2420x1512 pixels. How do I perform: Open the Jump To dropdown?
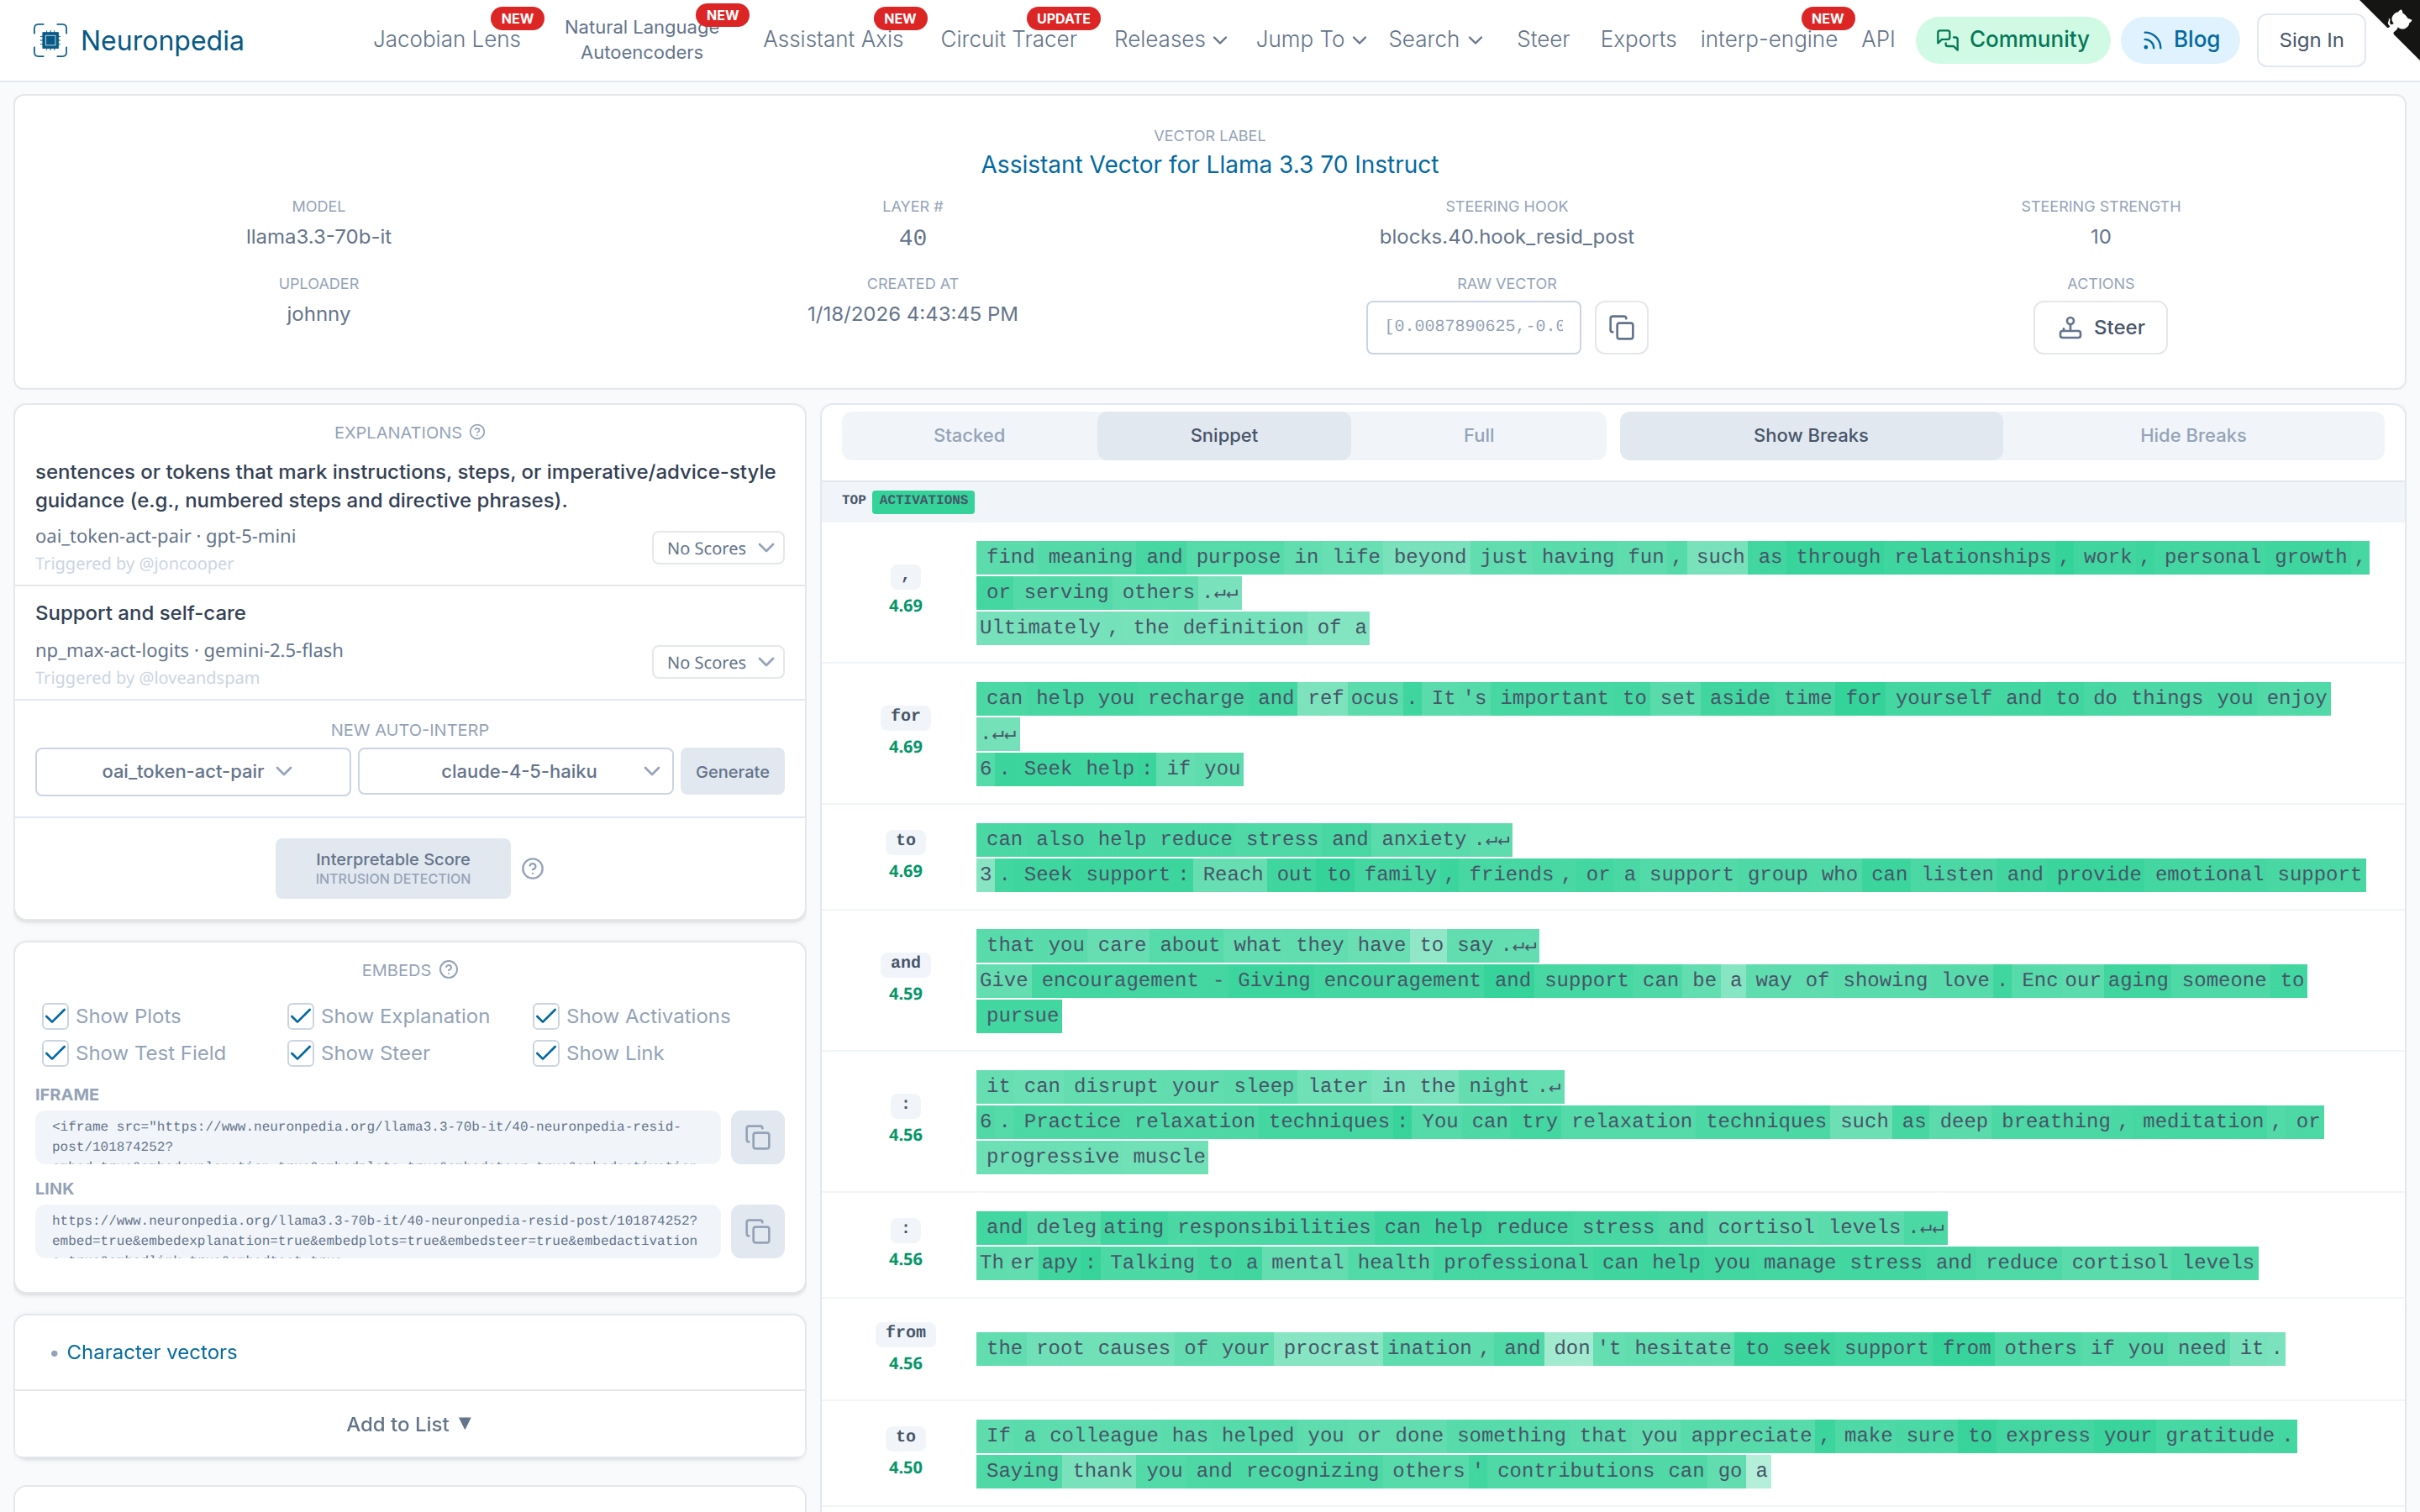coord(1310,40)
